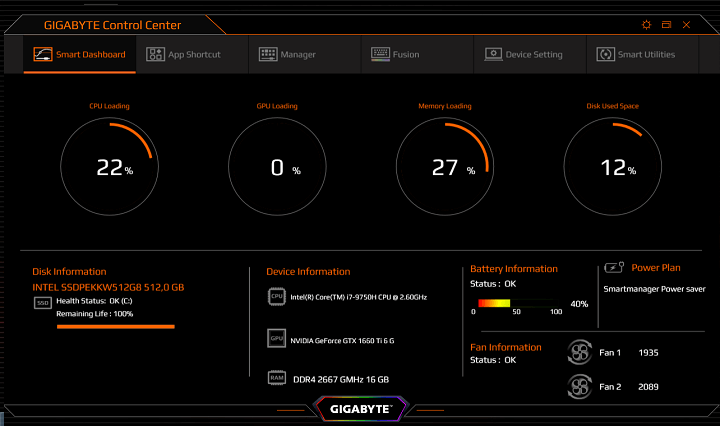The image size is (720, 426).
Task: Click the GIGABYTE Control Center title
Action: tap(112, 25)
